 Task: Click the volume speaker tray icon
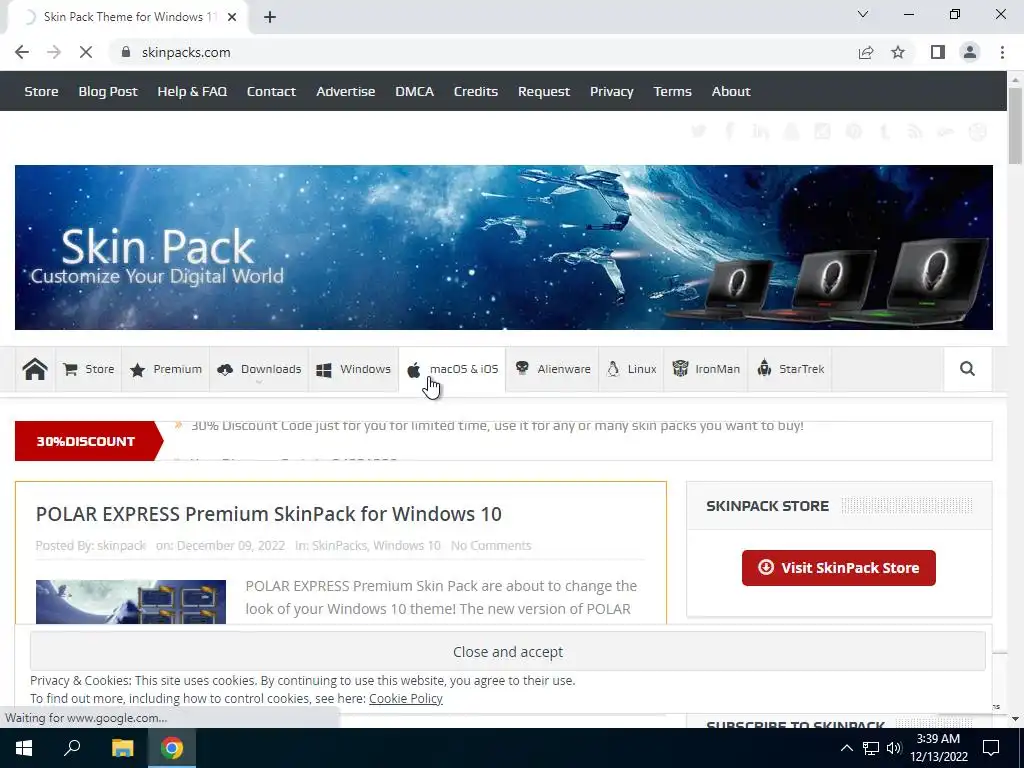pos(893,748)
